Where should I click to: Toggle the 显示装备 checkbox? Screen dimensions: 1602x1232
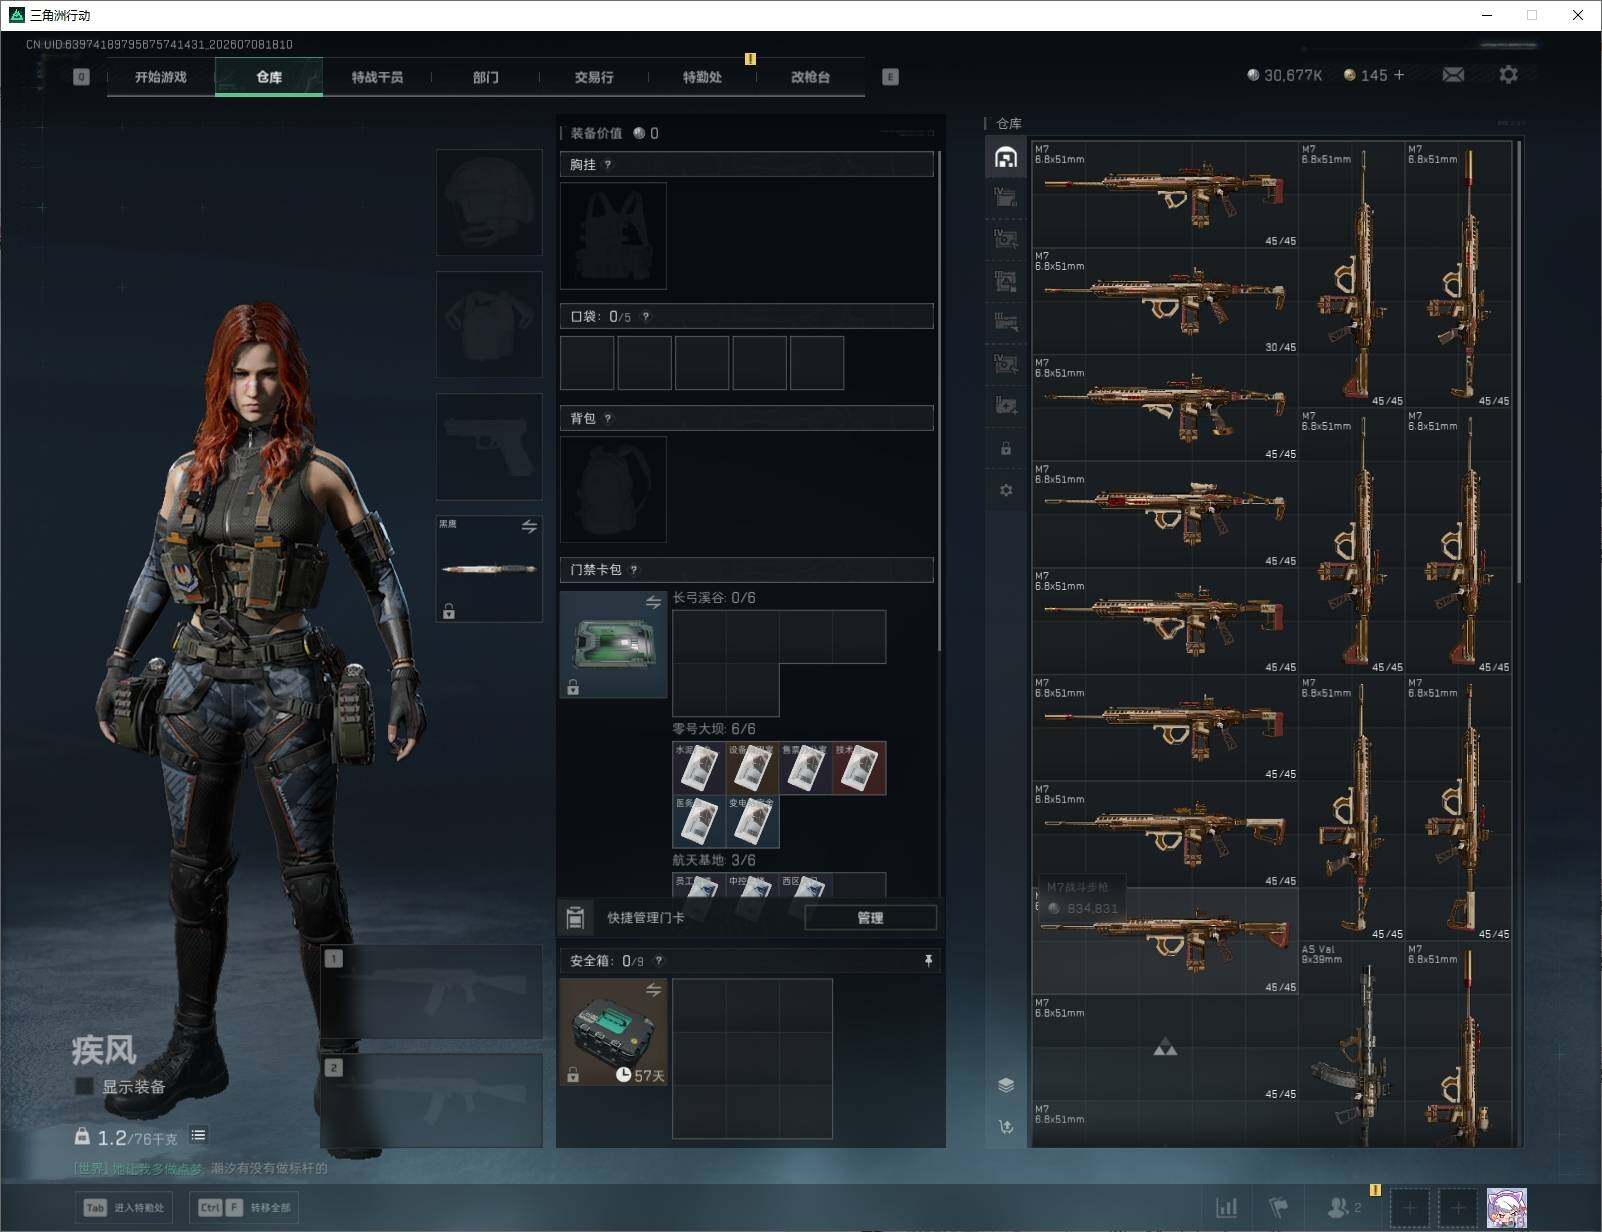point(85,1087)
